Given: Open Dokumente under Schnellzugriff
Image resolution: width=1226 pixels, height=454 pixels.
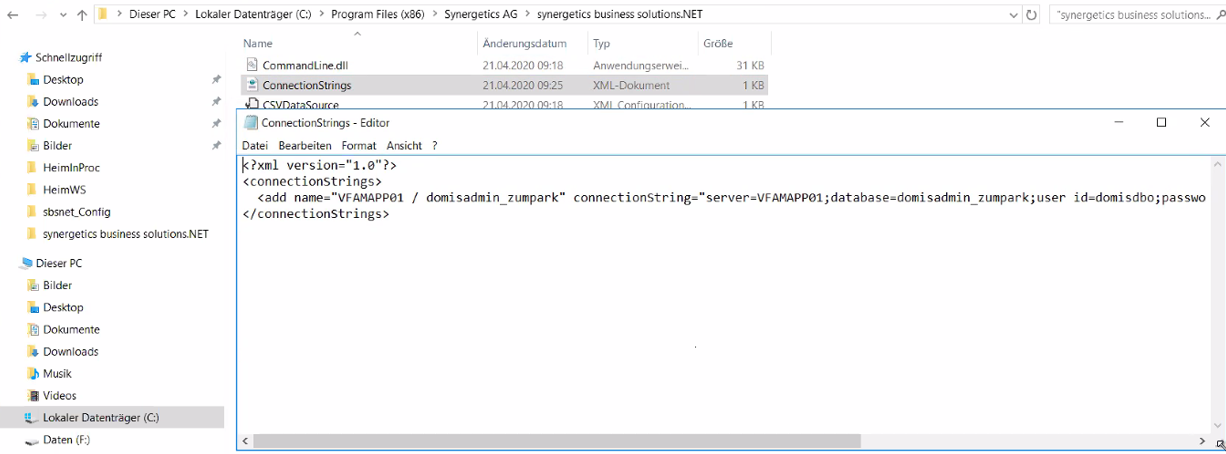Looking at the screenshot, I should (x=71, y=124).
